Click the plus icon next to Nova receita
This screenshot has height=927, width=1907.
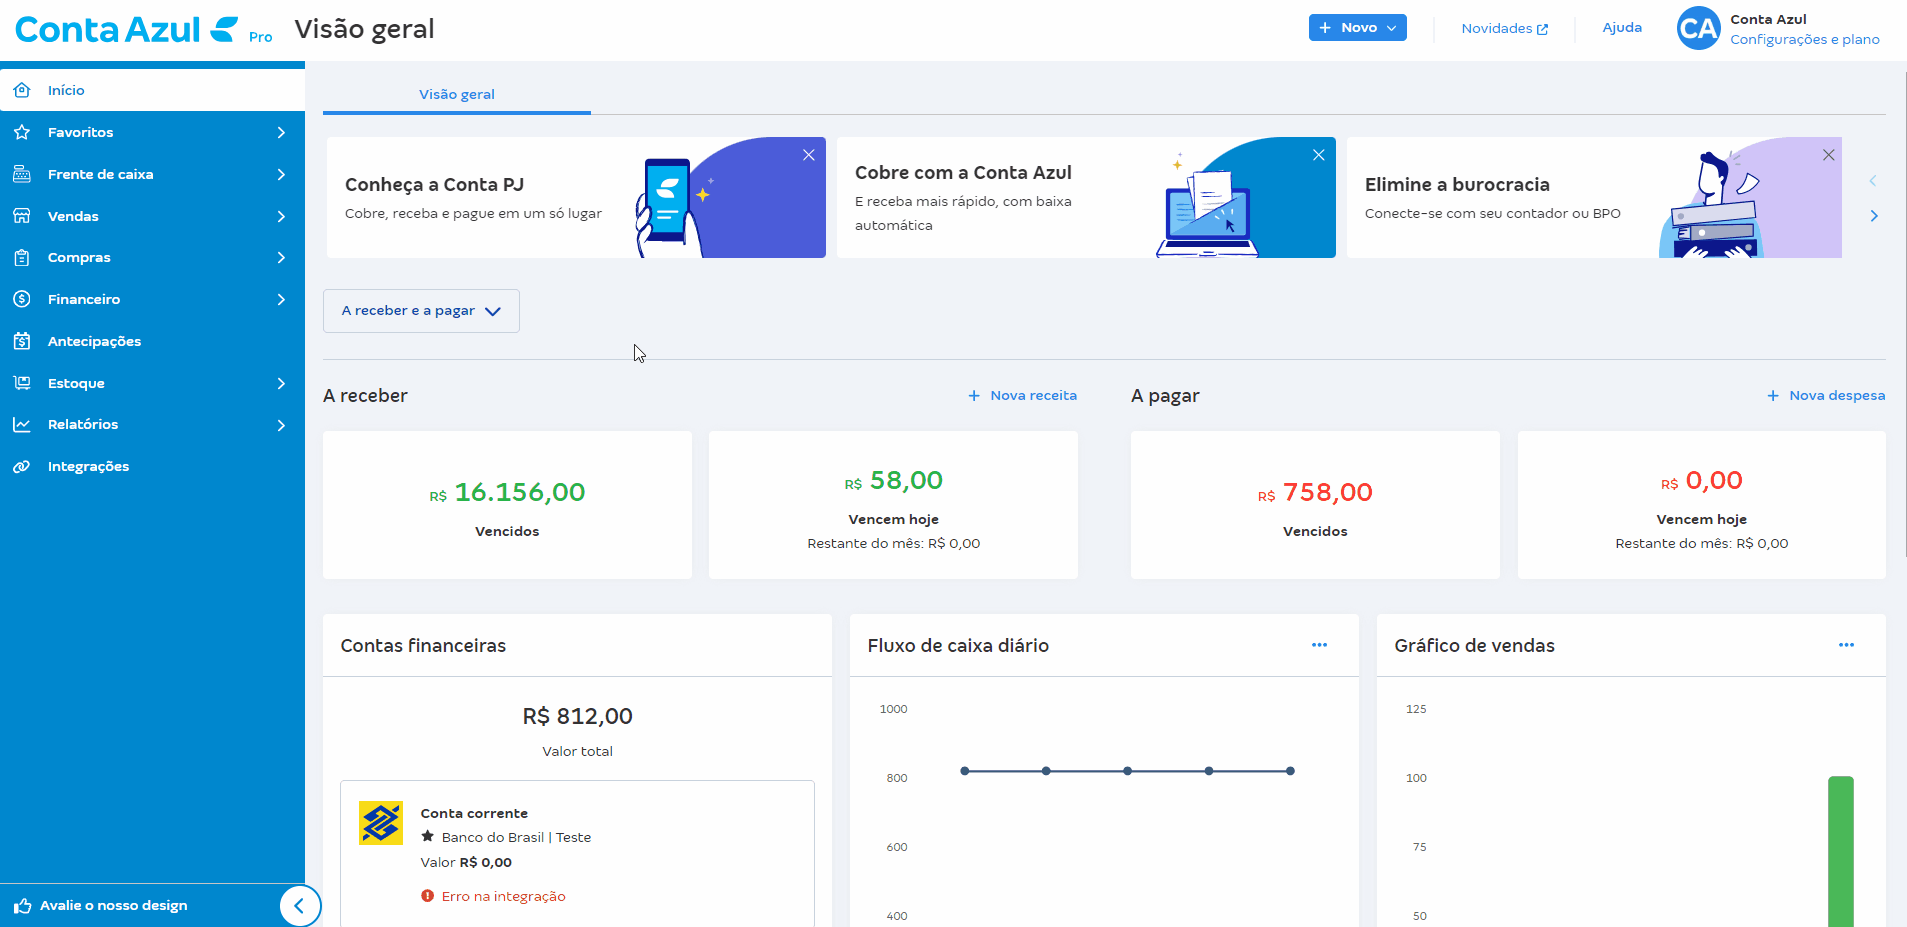click(974, 396)
